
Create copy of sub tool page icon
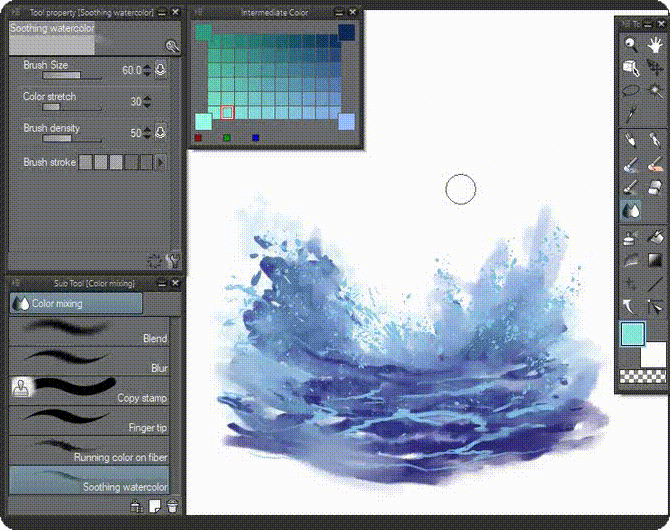(154, 506)
